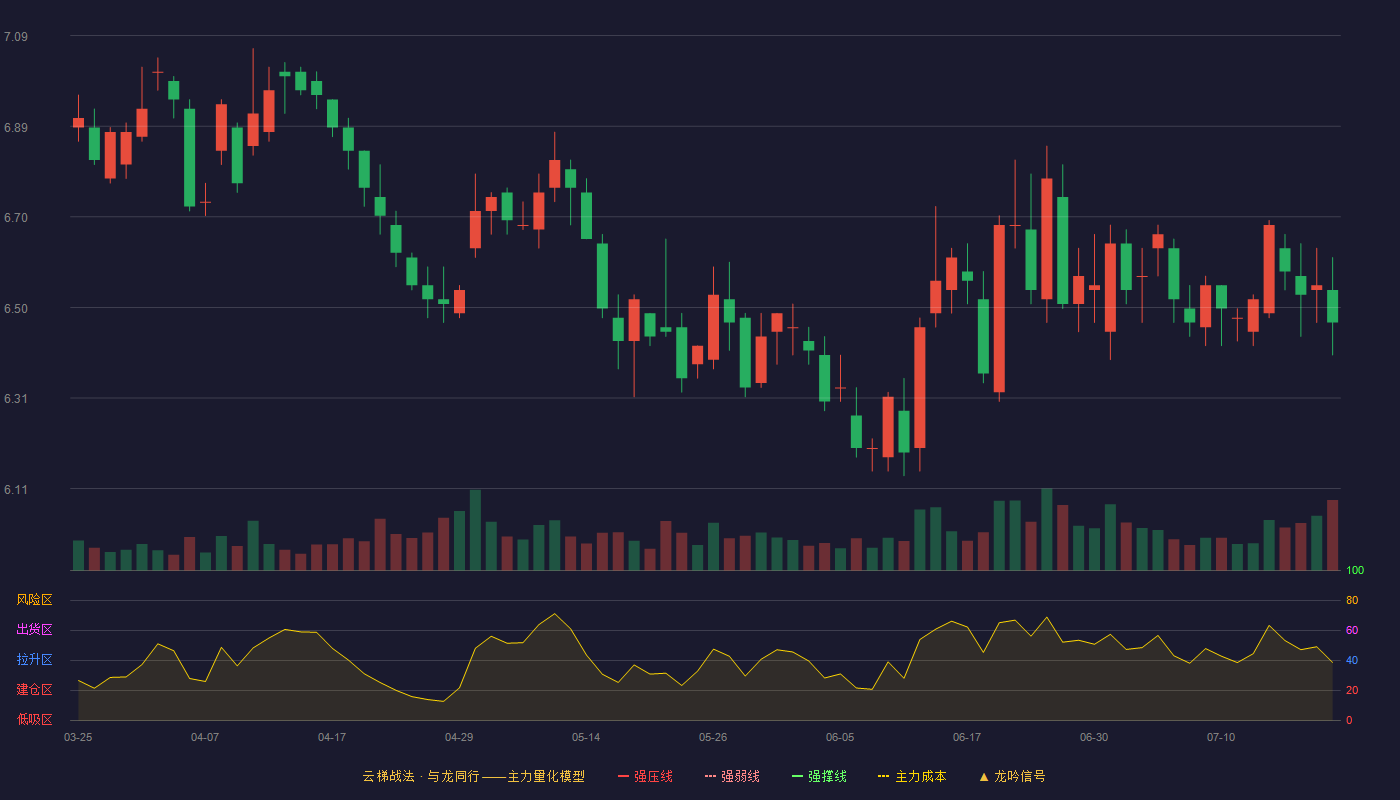The height and width of the screenshot is (800, 1400).
Task: Click the 低吸区 zone label
Action: tap(34, 719)
